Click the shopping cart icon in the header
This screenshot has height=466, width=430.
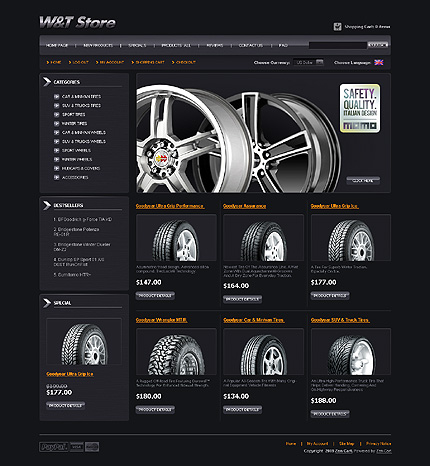[338, 26]
